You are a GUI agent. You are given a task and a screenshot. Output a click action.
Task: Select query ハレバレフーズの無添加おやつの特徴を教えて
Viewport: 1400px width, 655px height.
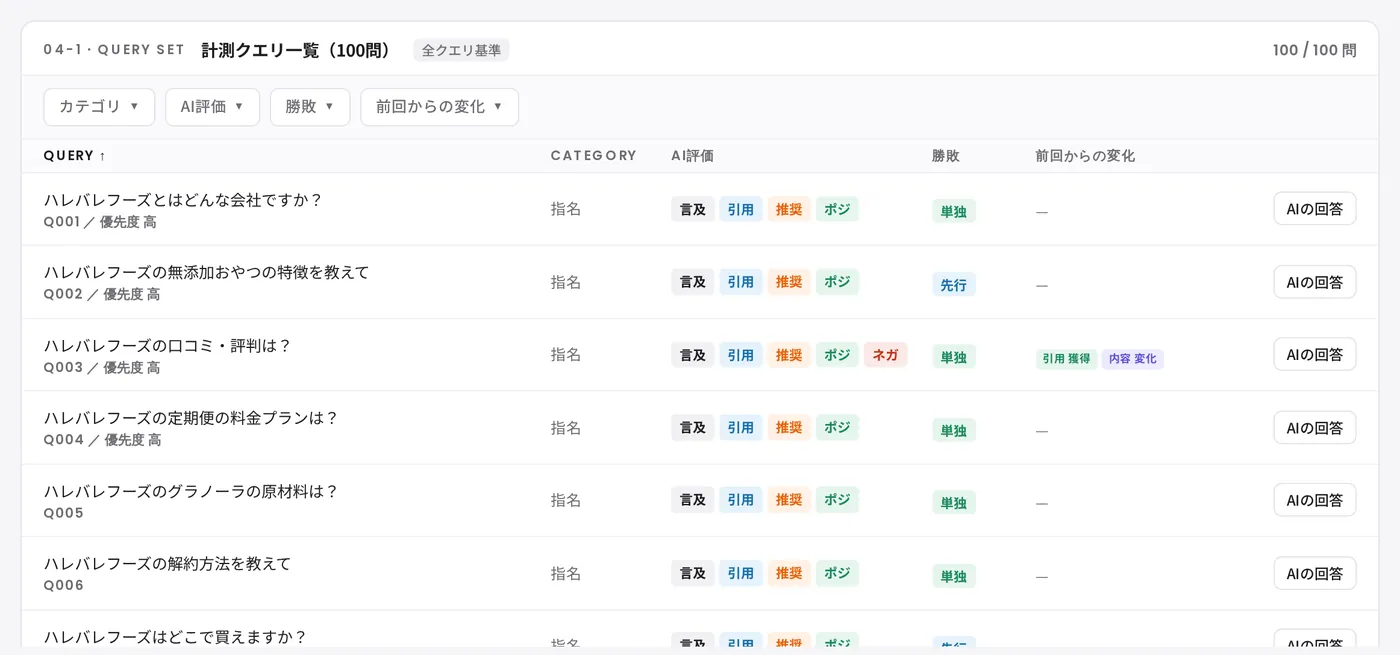(207, 273)
